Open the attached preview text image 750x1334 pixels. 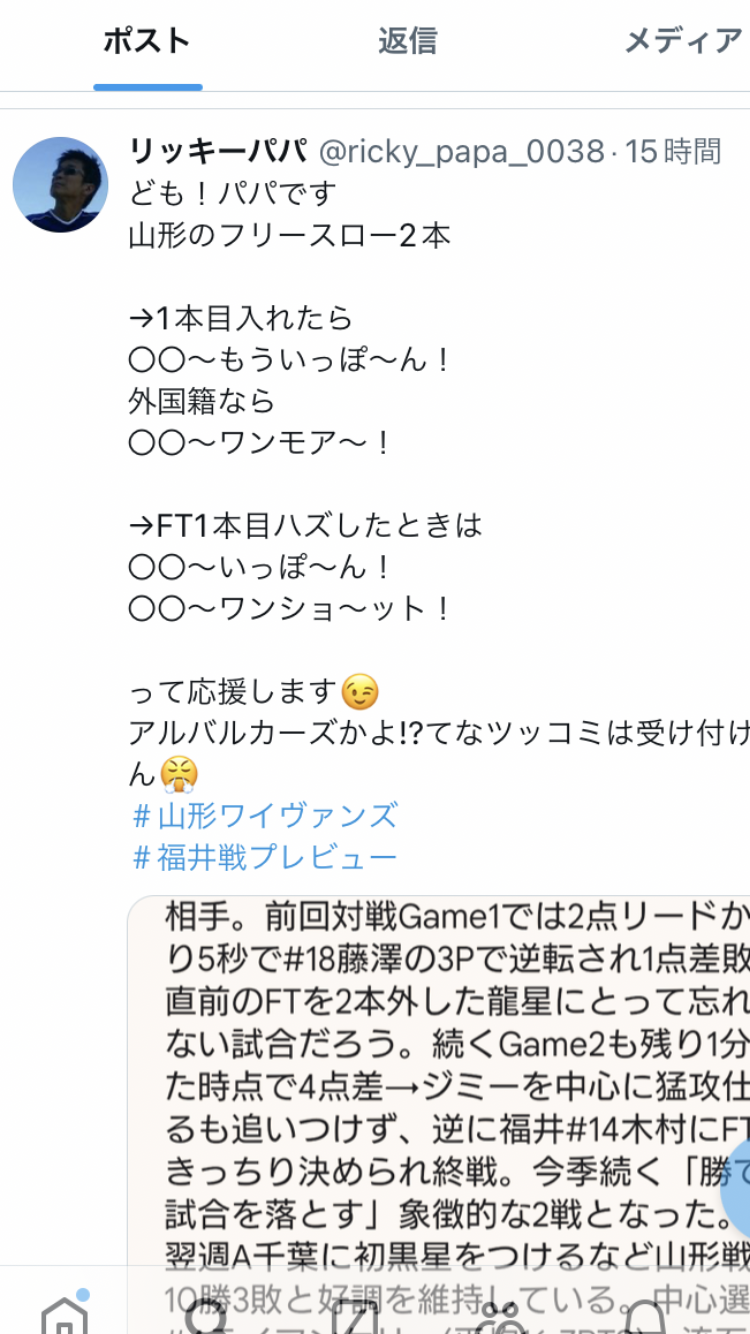[439, 1080]
